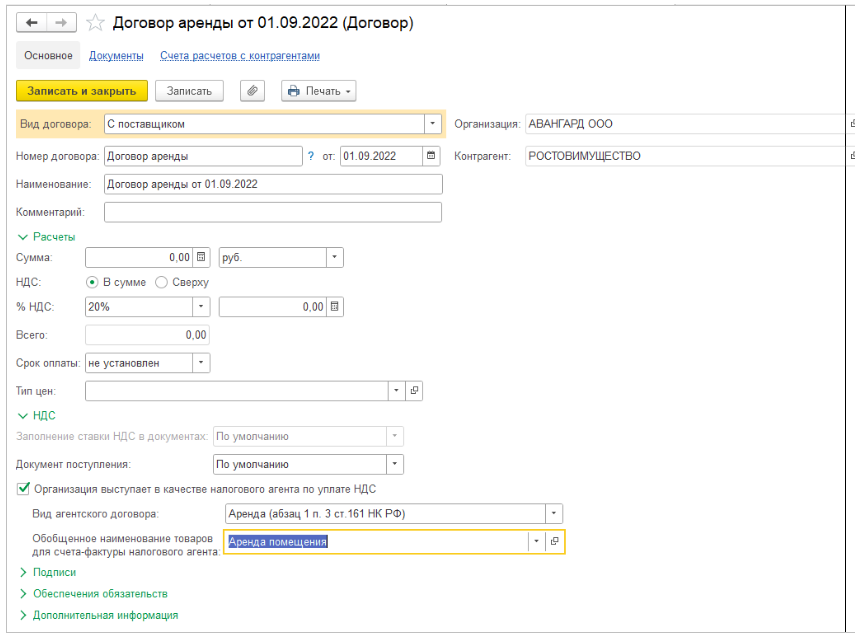
Task: Click the 'Записать и закрыть' button
Action: click(82, 91)
